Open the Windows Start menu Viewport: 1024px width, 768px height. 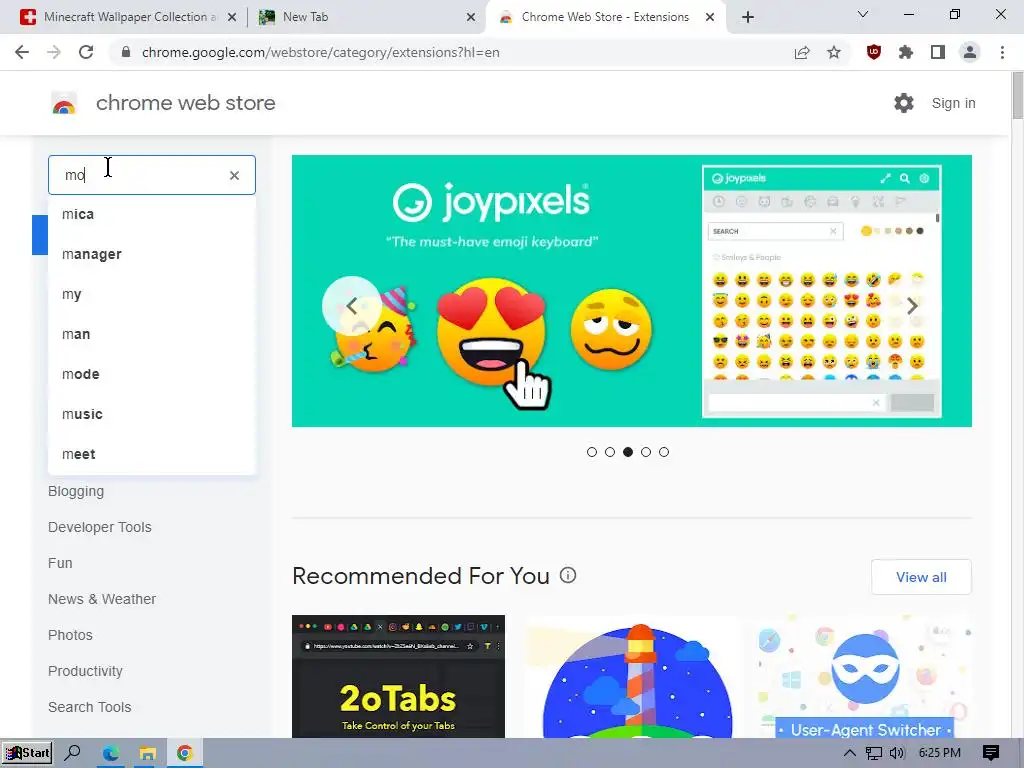27,753
